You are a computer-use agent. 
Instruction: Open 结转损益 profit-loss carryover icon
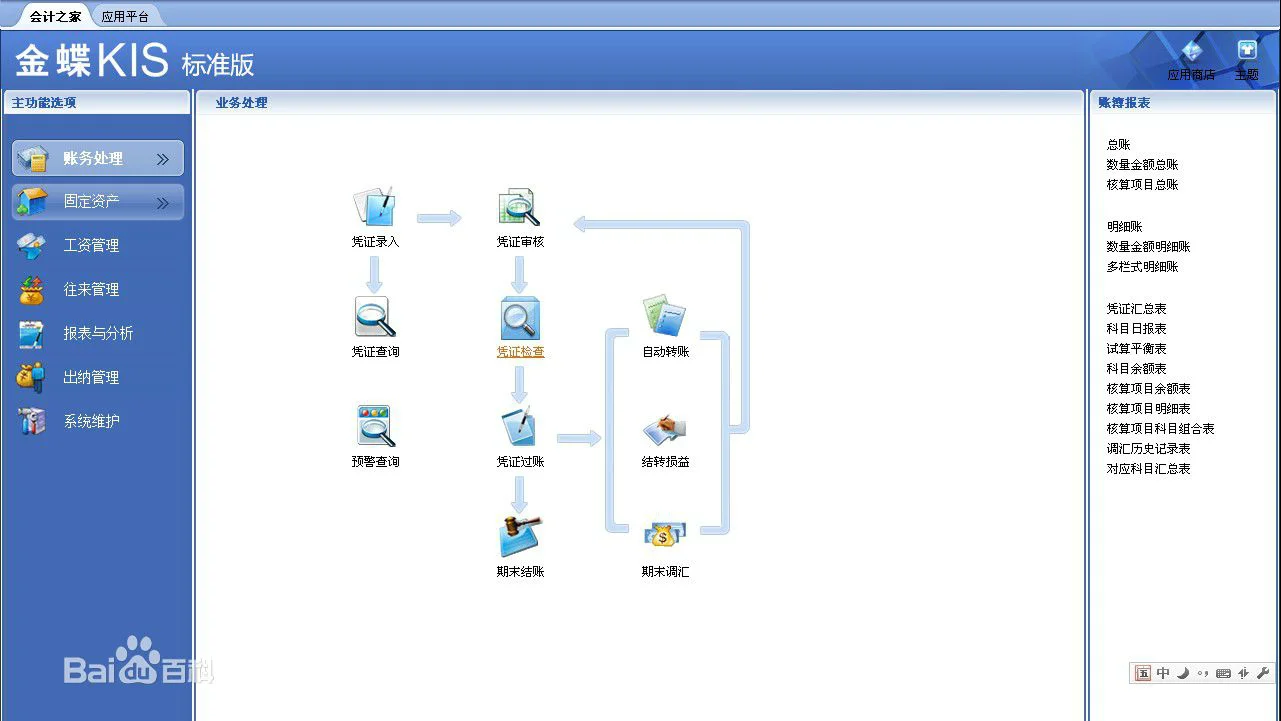pyautogui.click(x=665, y=429)
